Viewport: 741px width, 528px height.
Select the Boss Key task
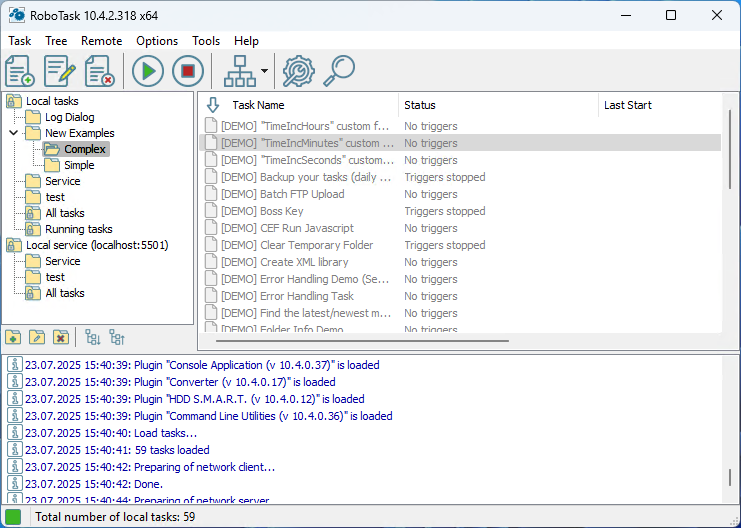(x=460, y=211)
